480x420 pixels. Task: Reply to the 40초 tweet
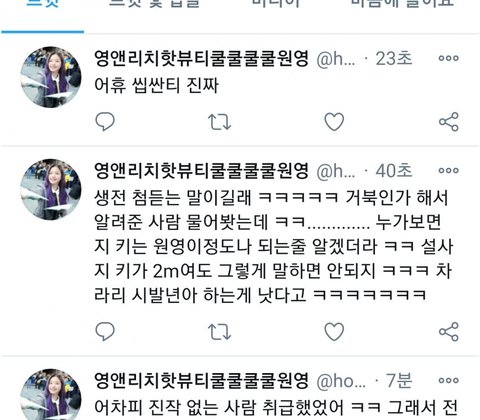click(x=105, y=331)
